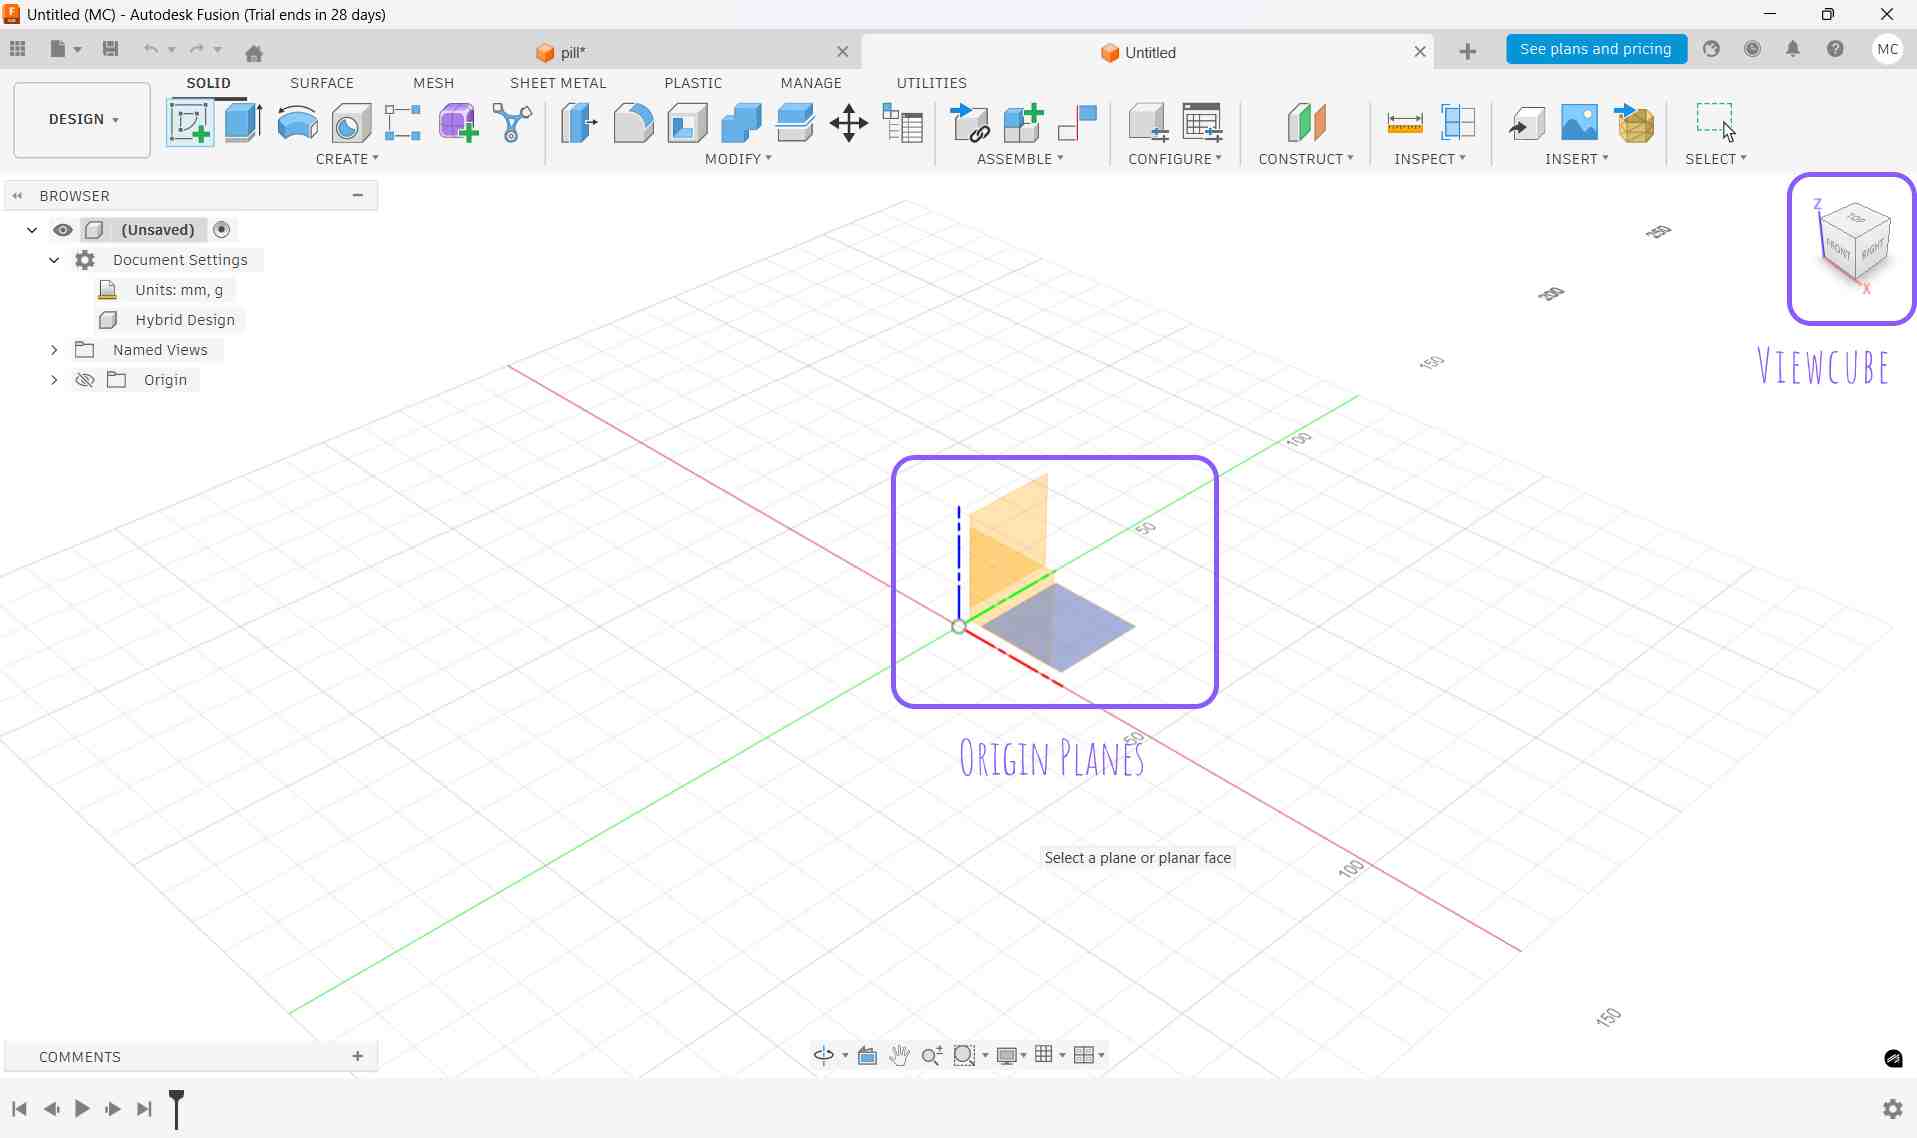Viewport: 1917px width, 1138px height.
Task: Open the DESIGN workspace dropdown
Action: (82, 120)
